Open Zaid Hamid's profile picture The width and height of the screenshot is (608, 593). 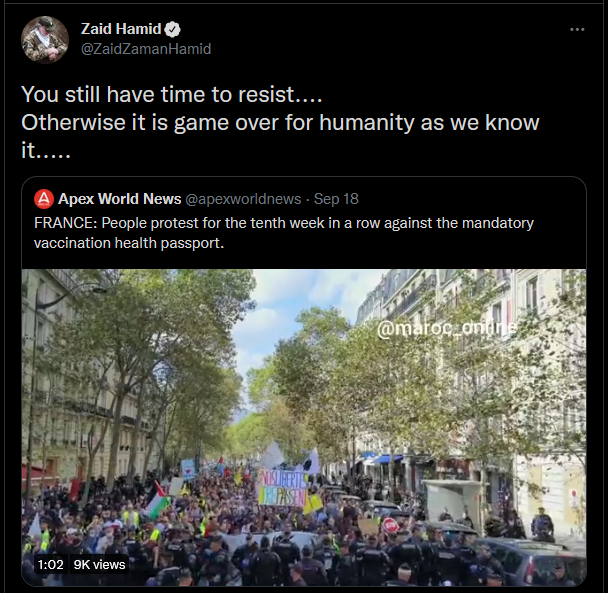45,40
